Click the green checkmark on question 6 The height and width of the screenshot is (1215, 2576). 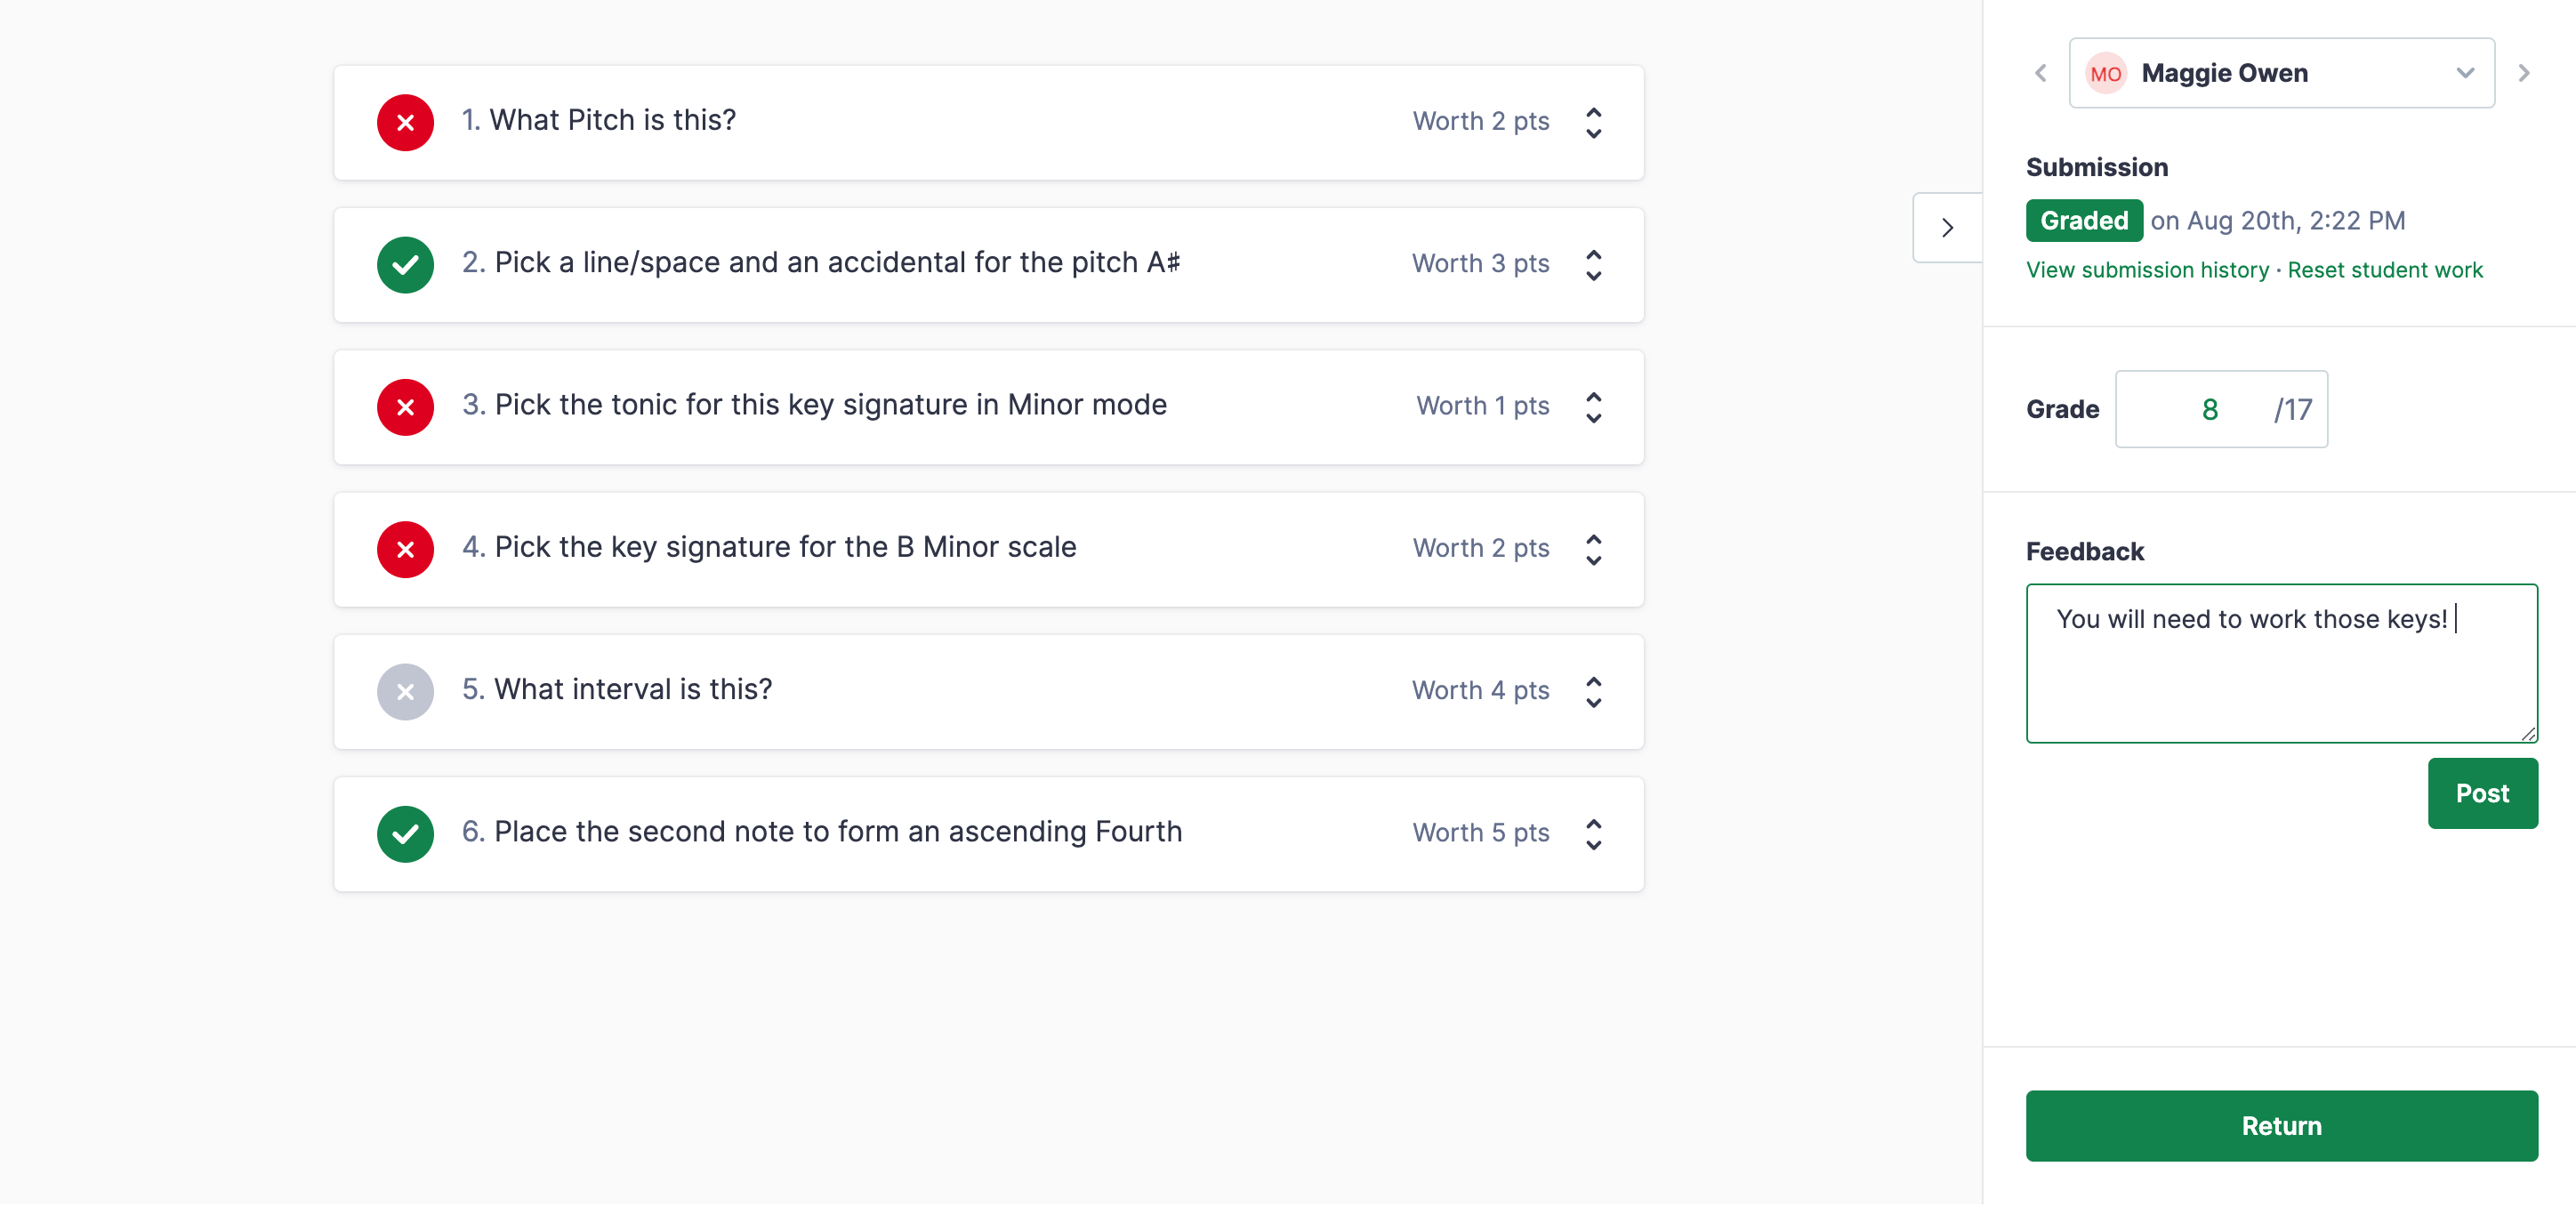405,833
